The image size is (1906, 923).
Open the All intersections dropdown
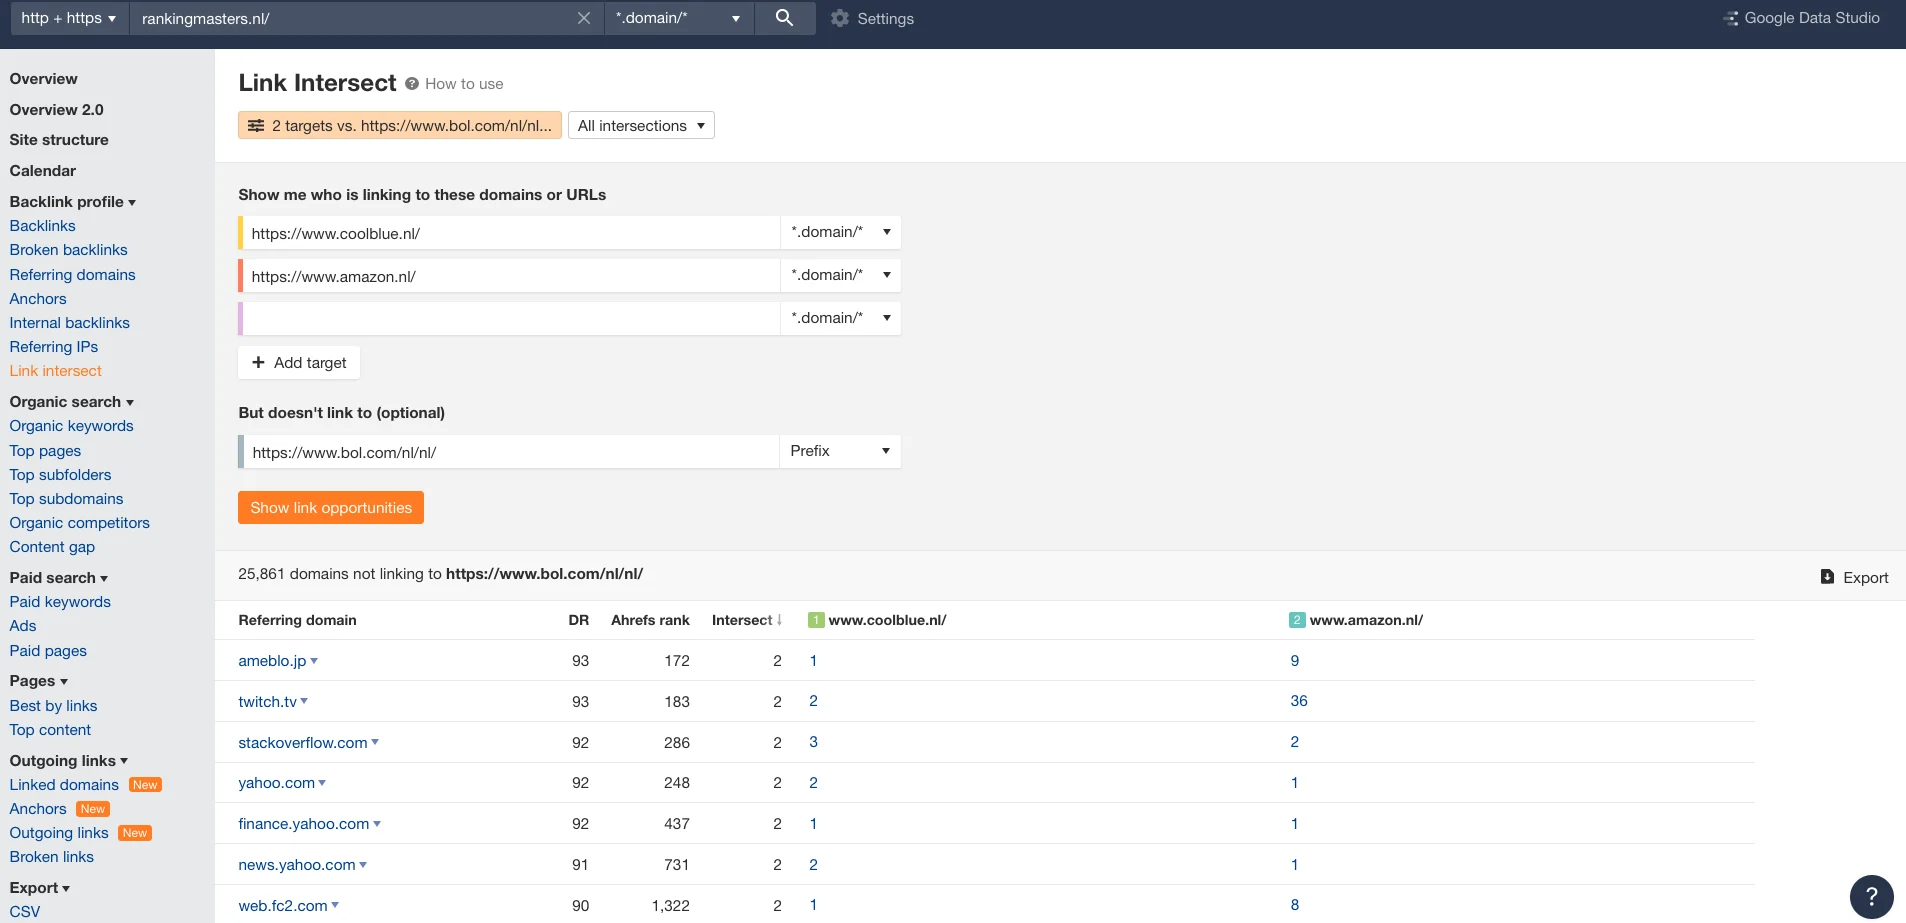(641, 126)
